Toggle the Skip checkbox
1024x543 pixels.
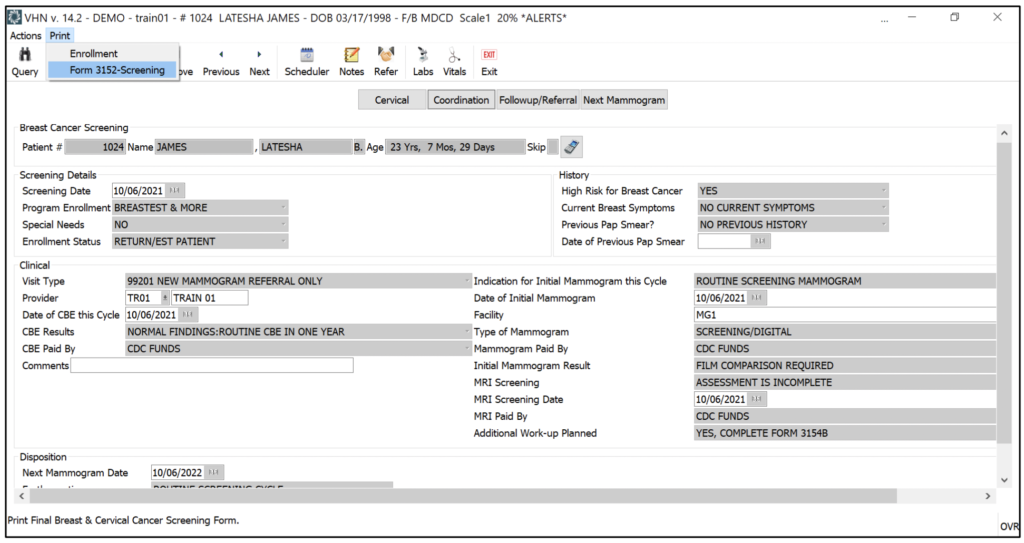[x=553, y=147]
